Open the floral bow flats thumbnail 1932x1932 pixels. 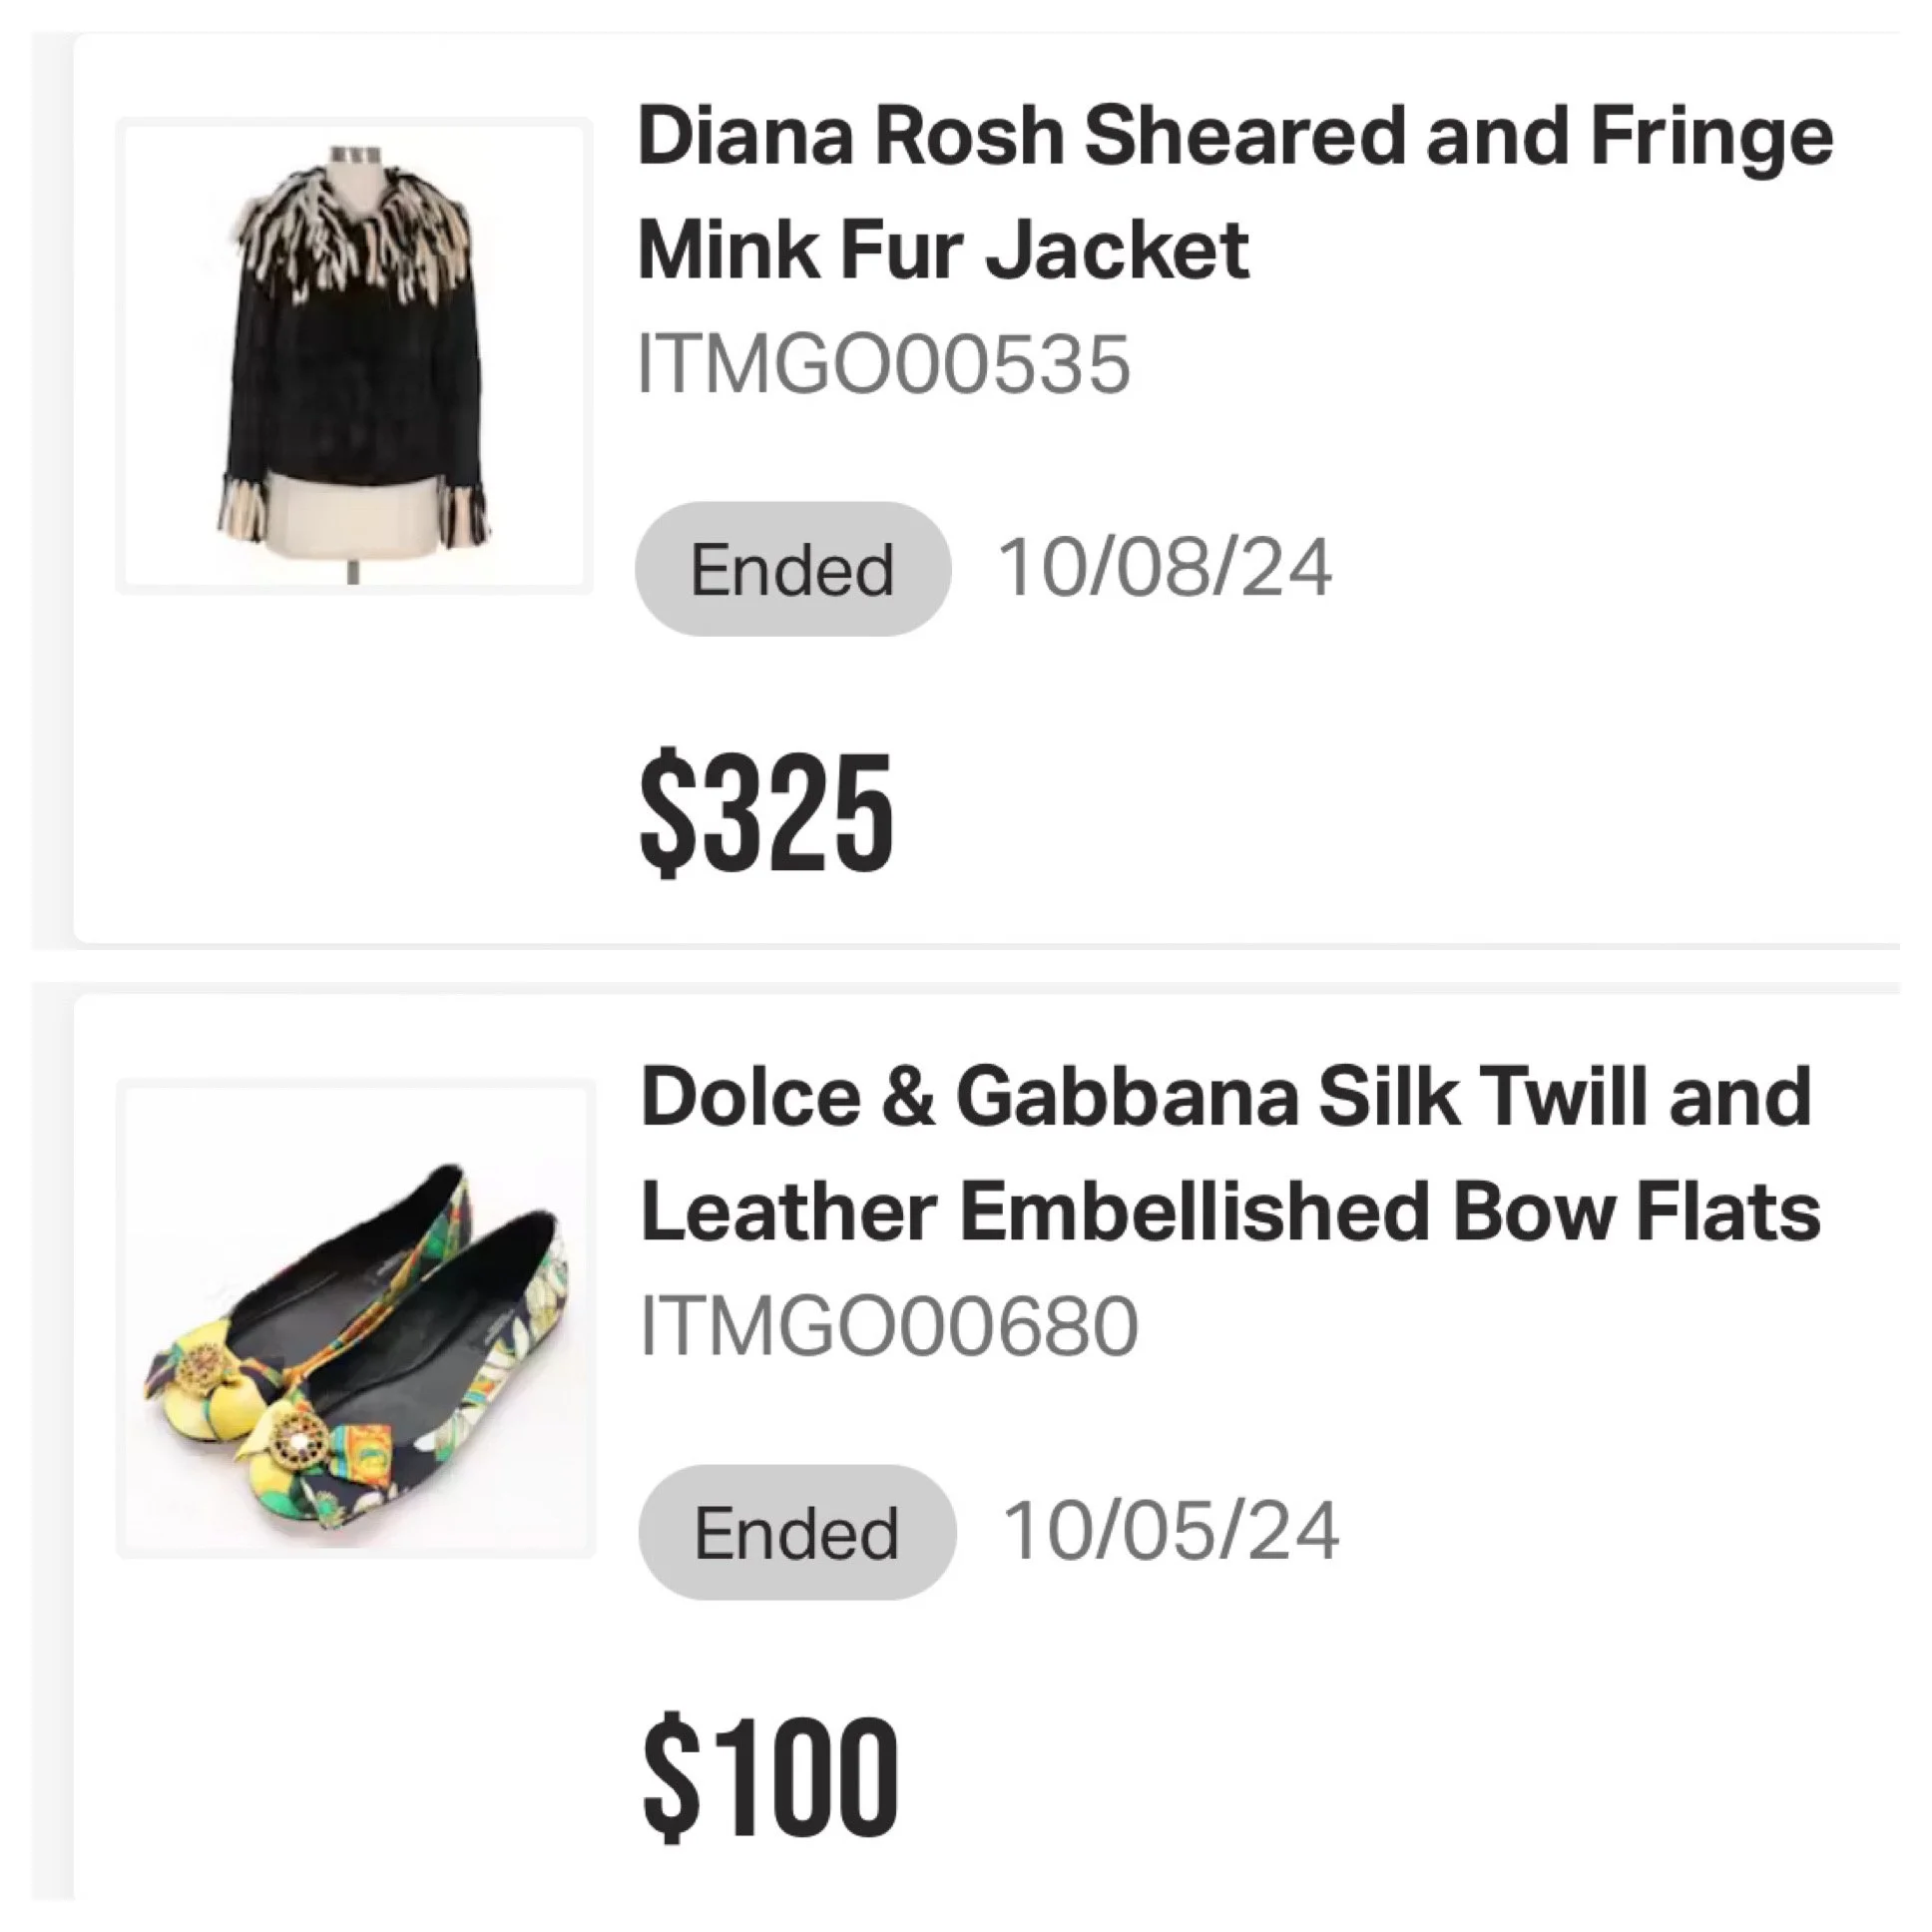[354, 1318]
